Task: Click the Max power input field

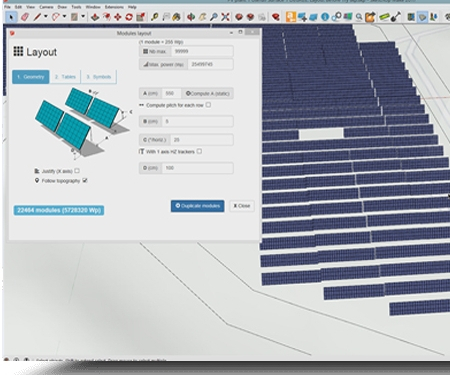Action: pyautogui.click(x=210, y=64)
